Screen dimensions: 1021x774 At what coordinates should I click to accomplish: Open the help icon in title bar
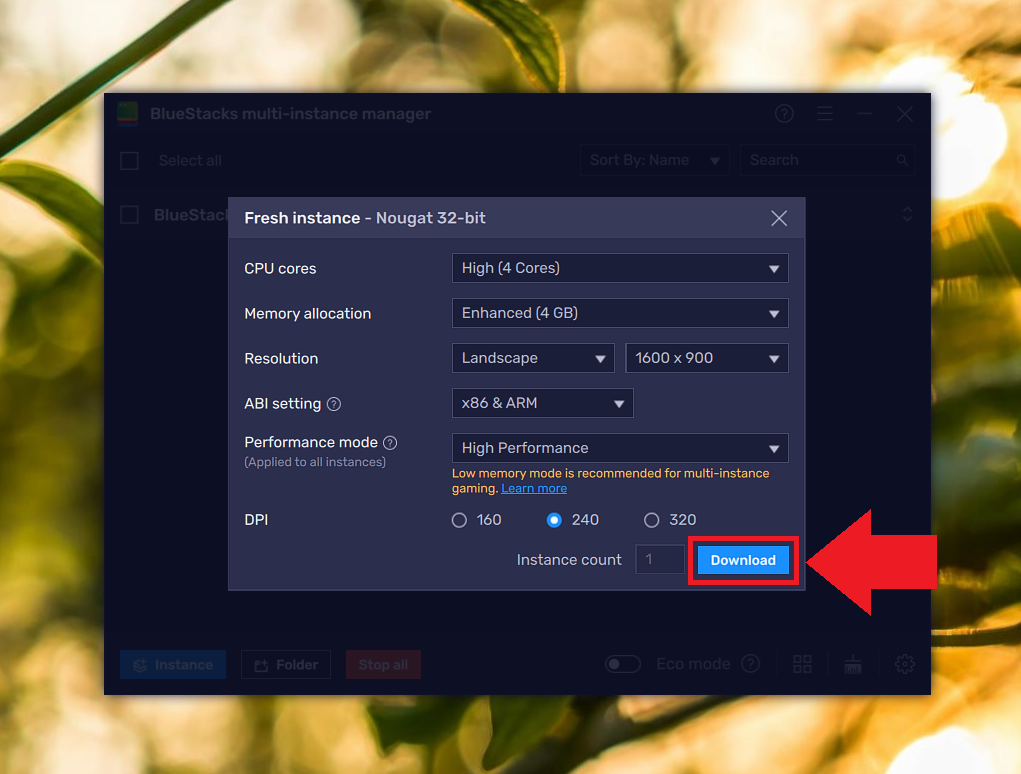[x=784, y=114]
